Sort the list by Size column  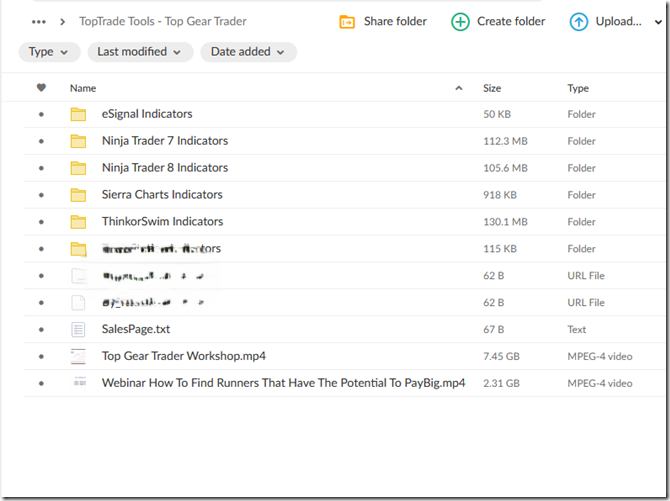(492, 88)
